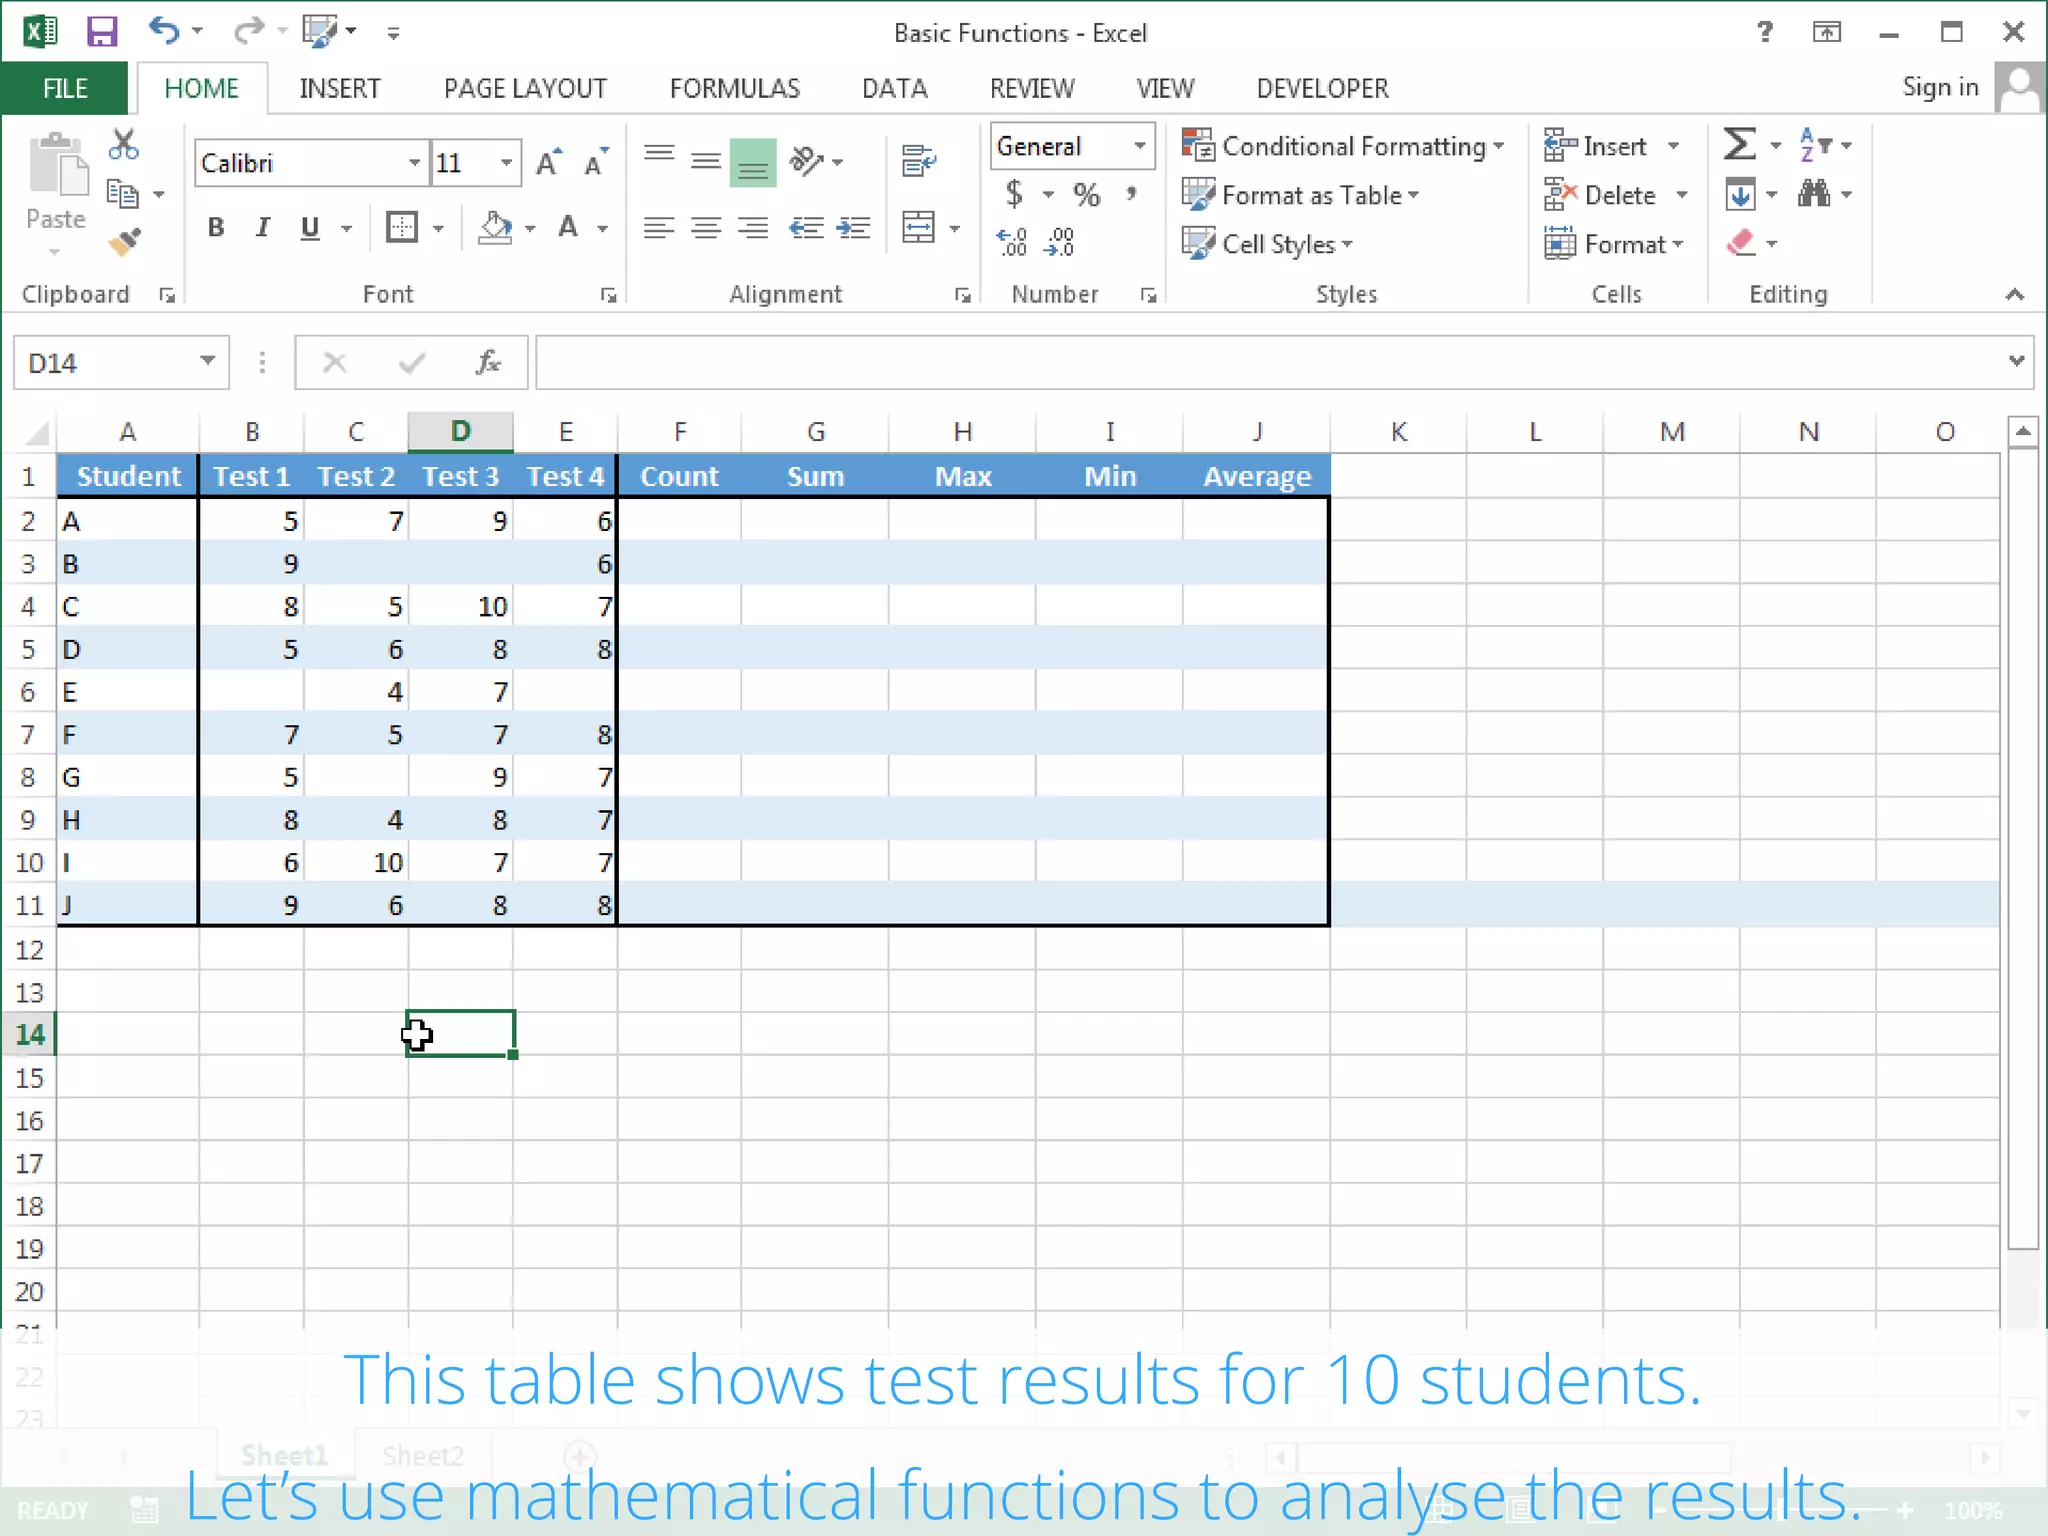Expand Format as Table menu
The height and width of the screenshot is (1536, 2048).
coord(1301,195)
